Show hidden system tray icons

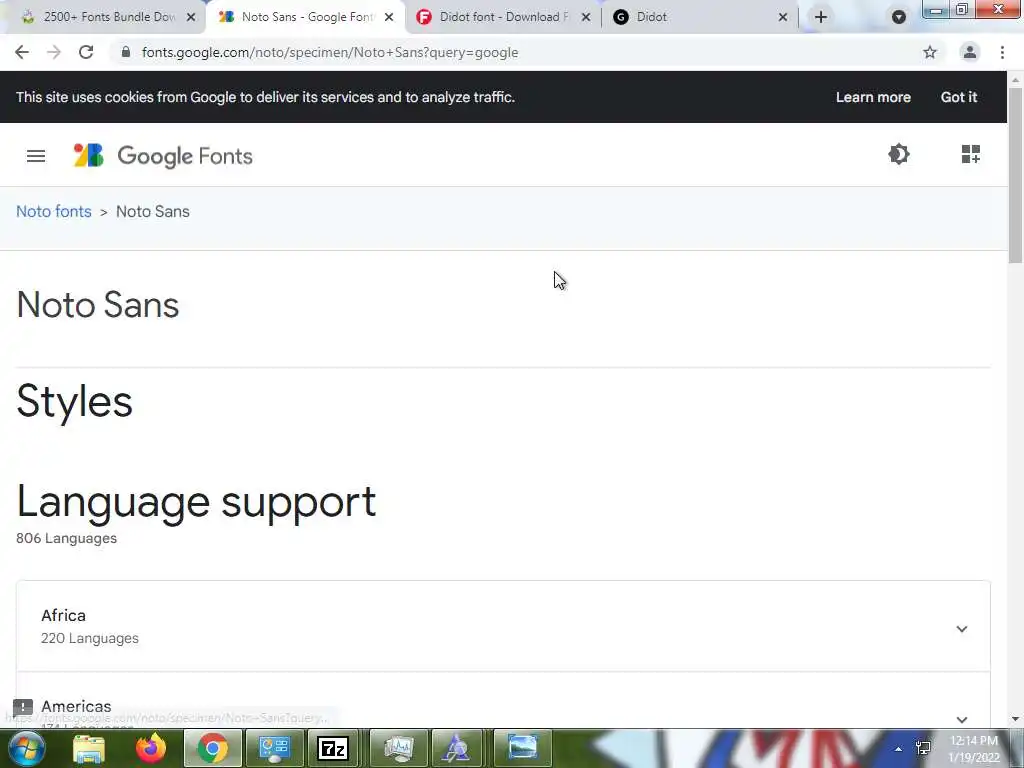[899, 749]
